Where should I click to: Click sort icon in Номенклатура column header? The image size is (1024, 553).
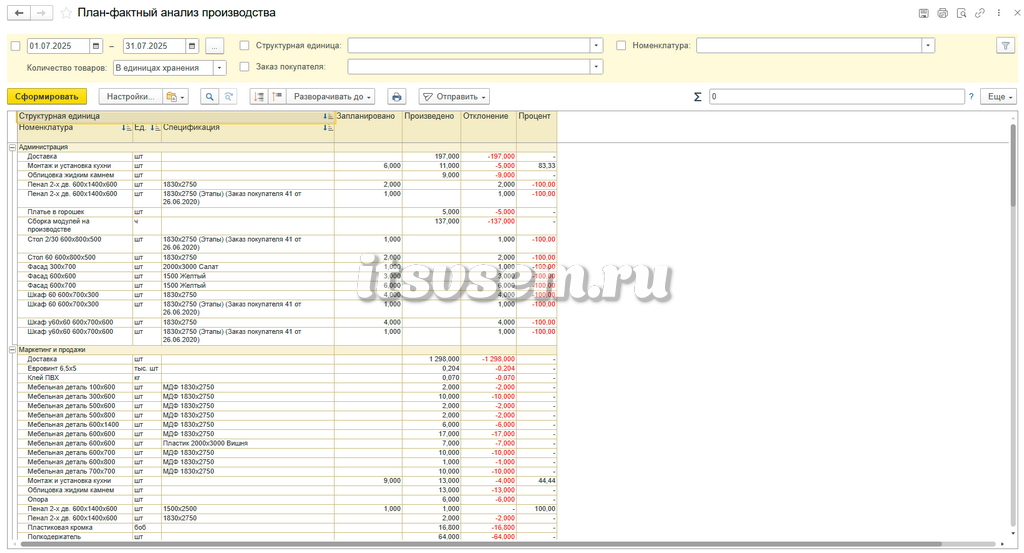click(127, 128)
